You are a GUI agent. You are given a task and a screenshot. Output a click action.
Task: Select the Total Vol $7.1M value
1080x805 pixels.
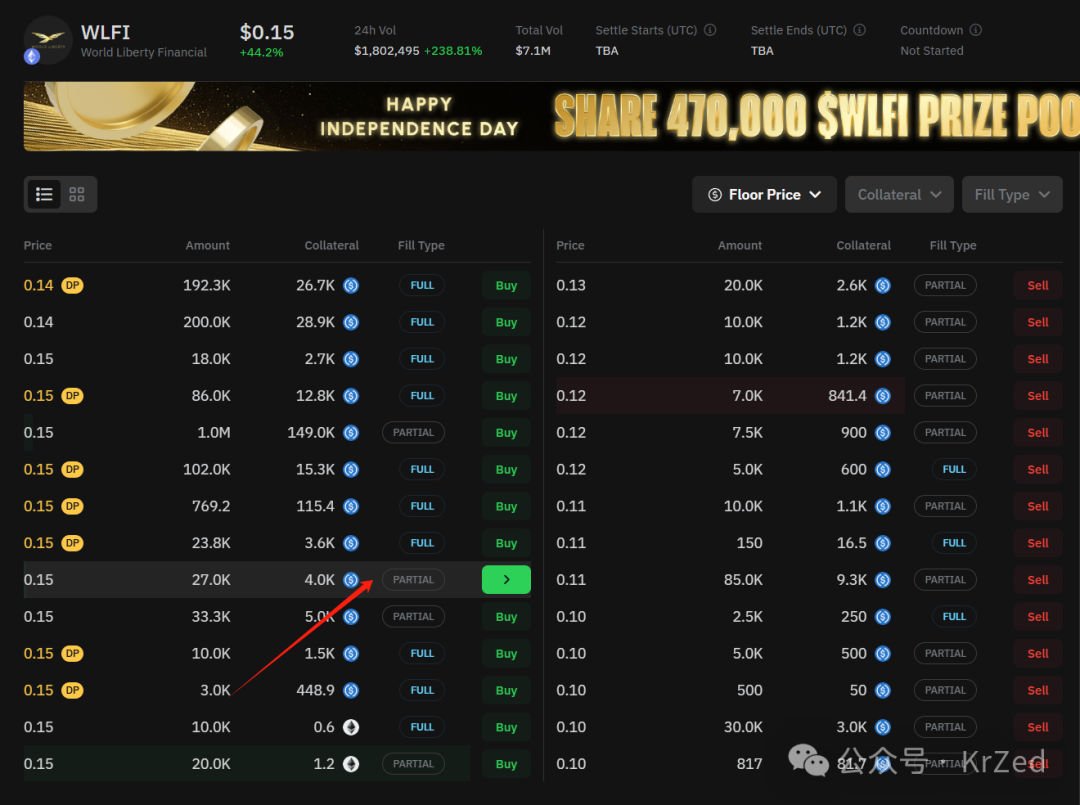tap(533, 51)
